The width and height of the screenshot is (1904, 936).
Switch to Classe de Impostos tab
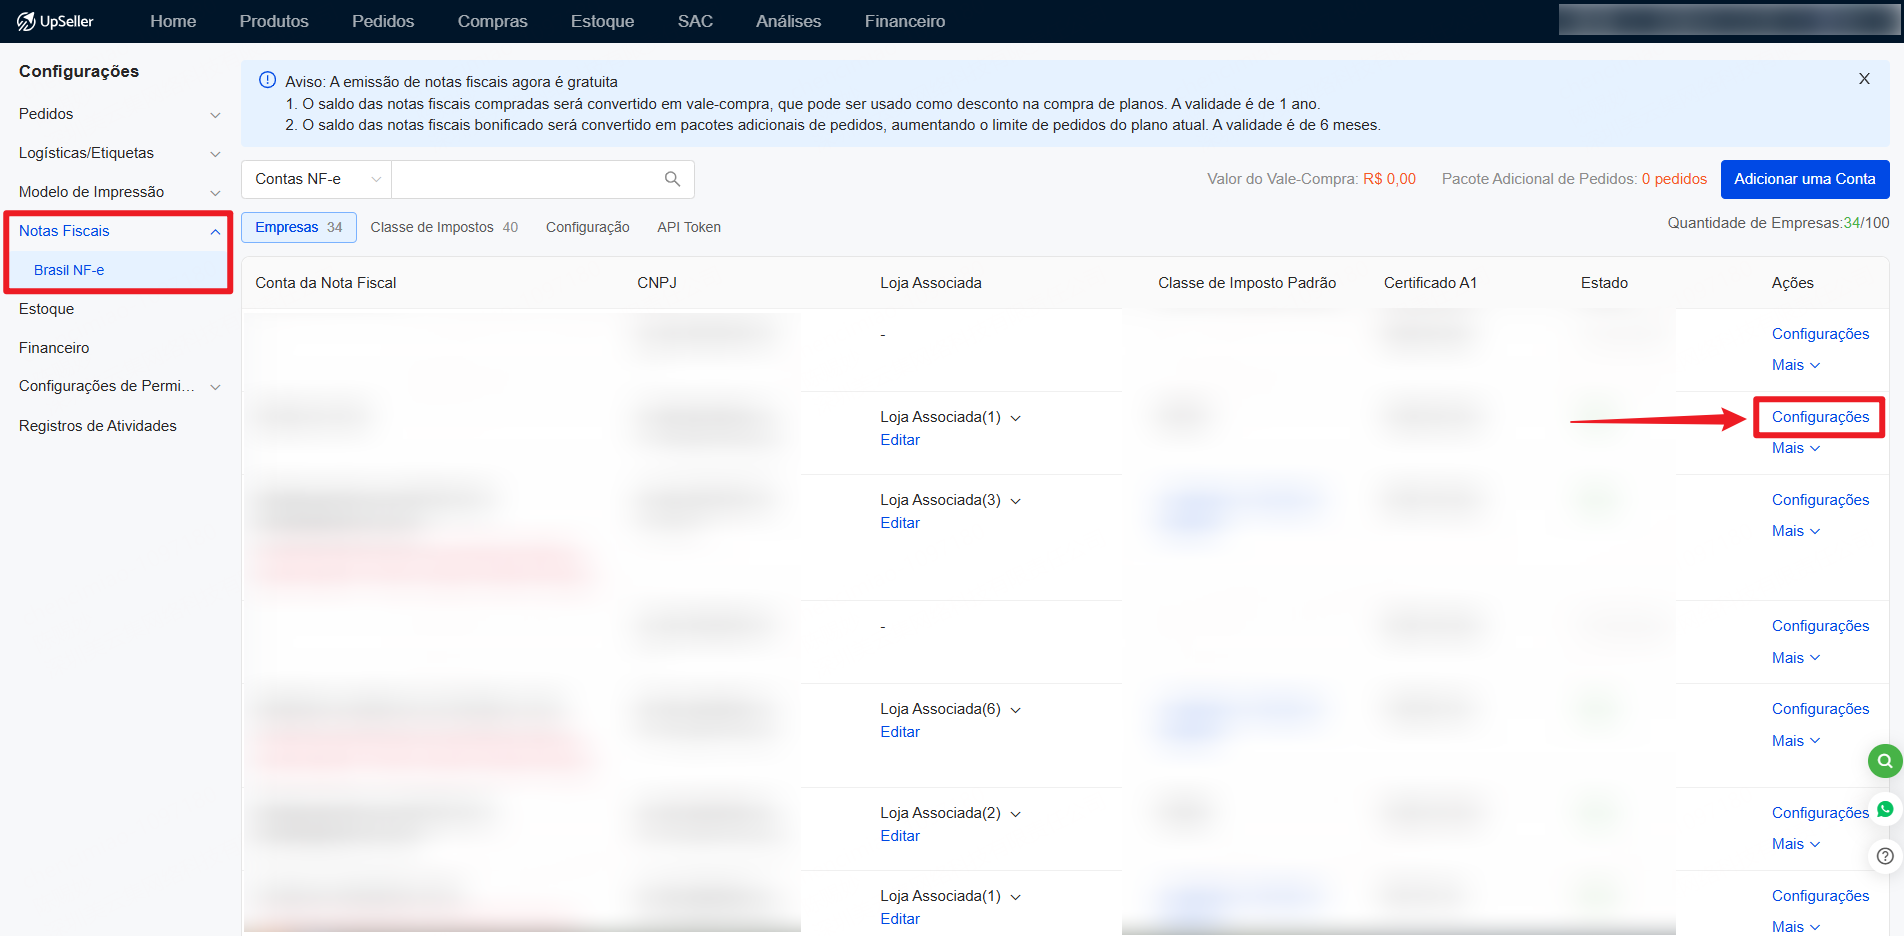click(x=444, y=227)
